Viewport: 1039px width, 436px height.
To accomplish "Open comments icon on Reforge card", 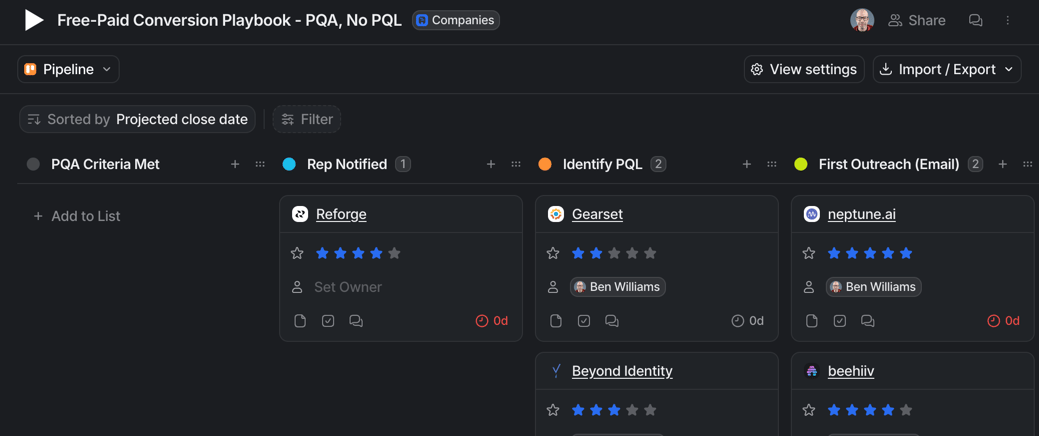I will [x=356, y=321].
